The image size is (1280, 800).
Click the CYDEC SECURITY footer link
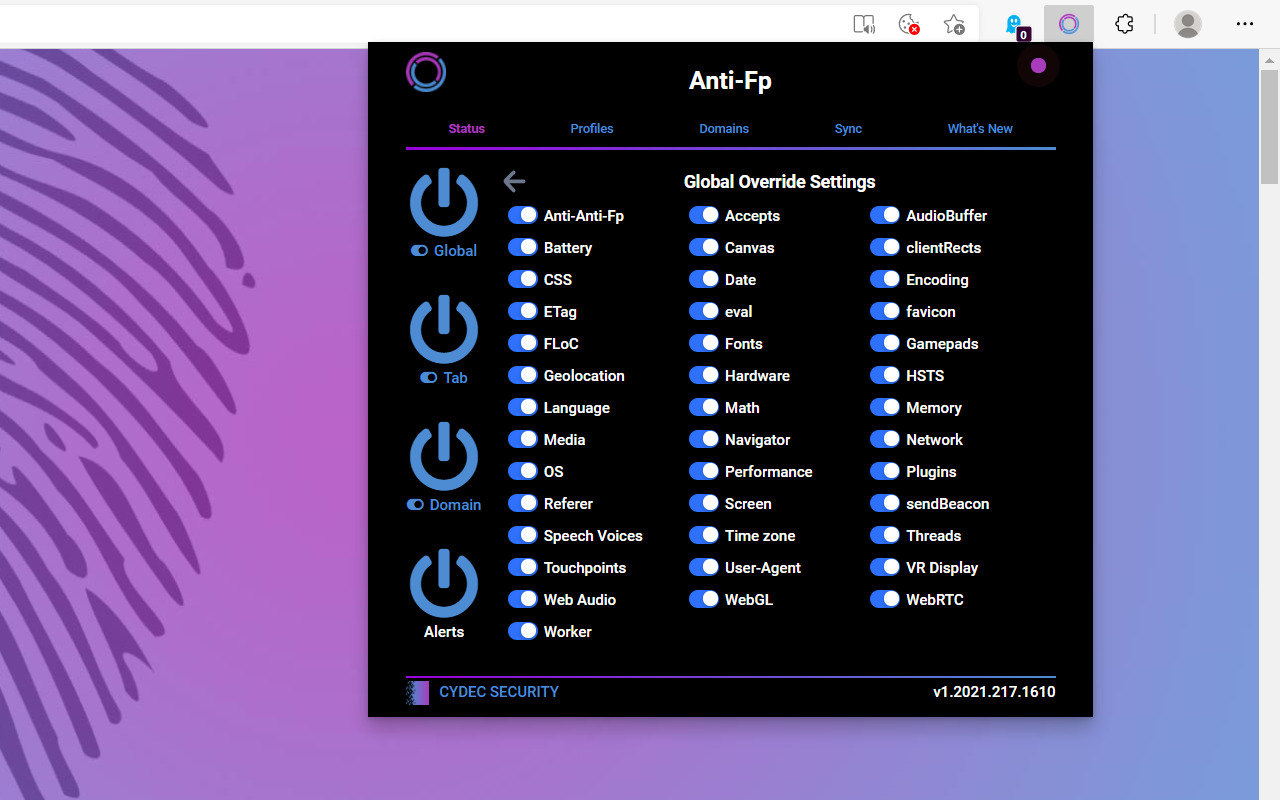click(x=498, y=692)
